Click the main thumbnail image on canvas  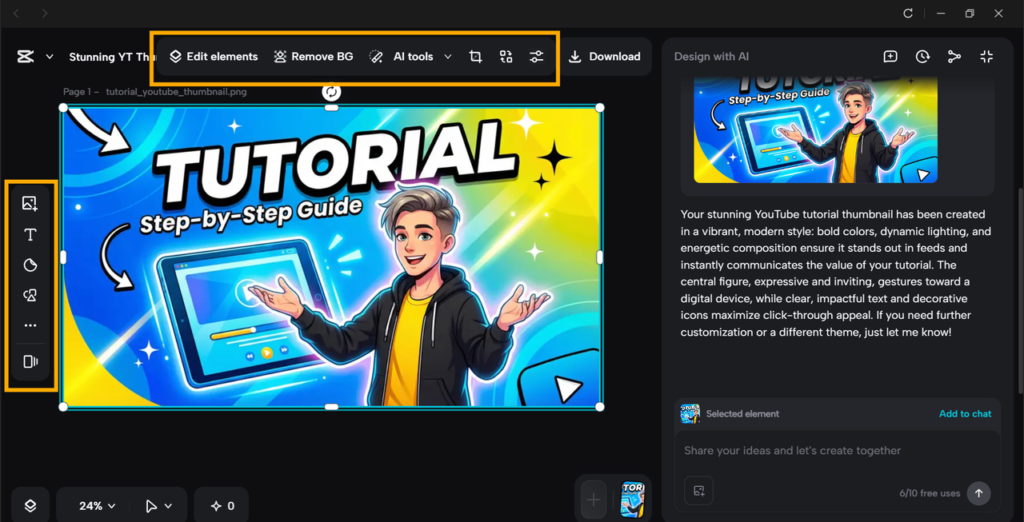click(332, 257)
